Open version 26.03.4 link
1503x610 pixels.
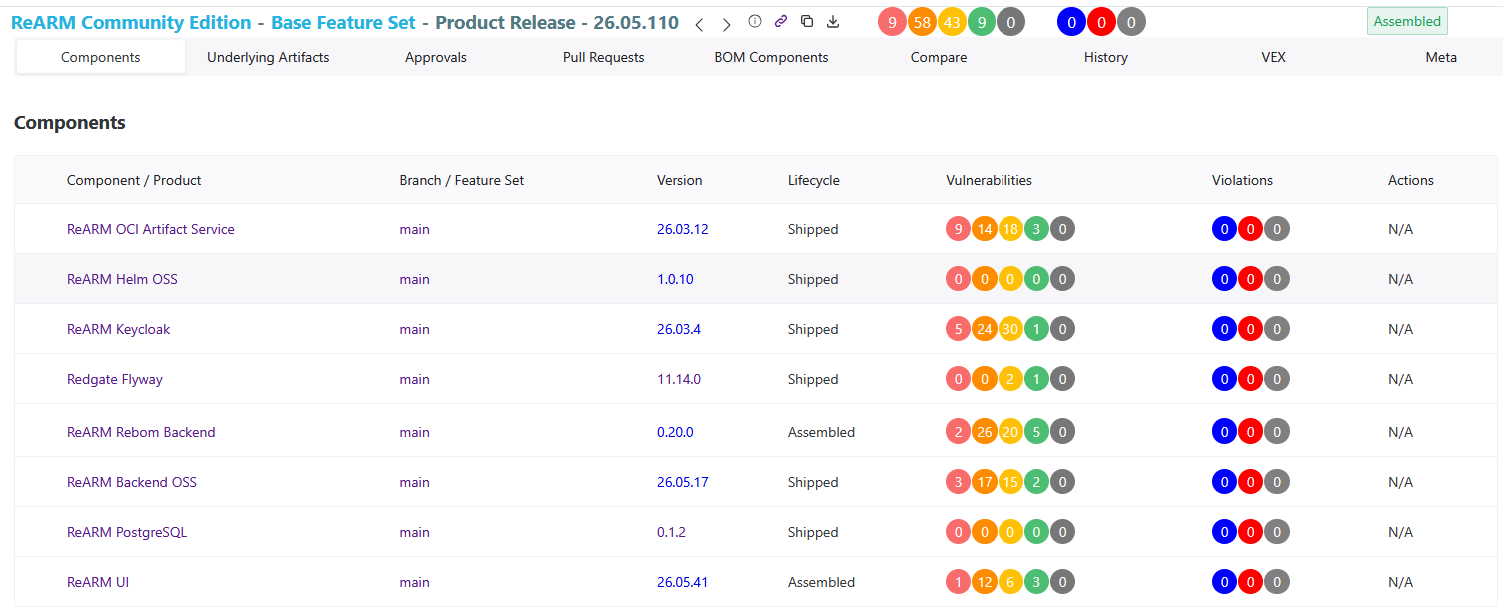coord(679,329)
